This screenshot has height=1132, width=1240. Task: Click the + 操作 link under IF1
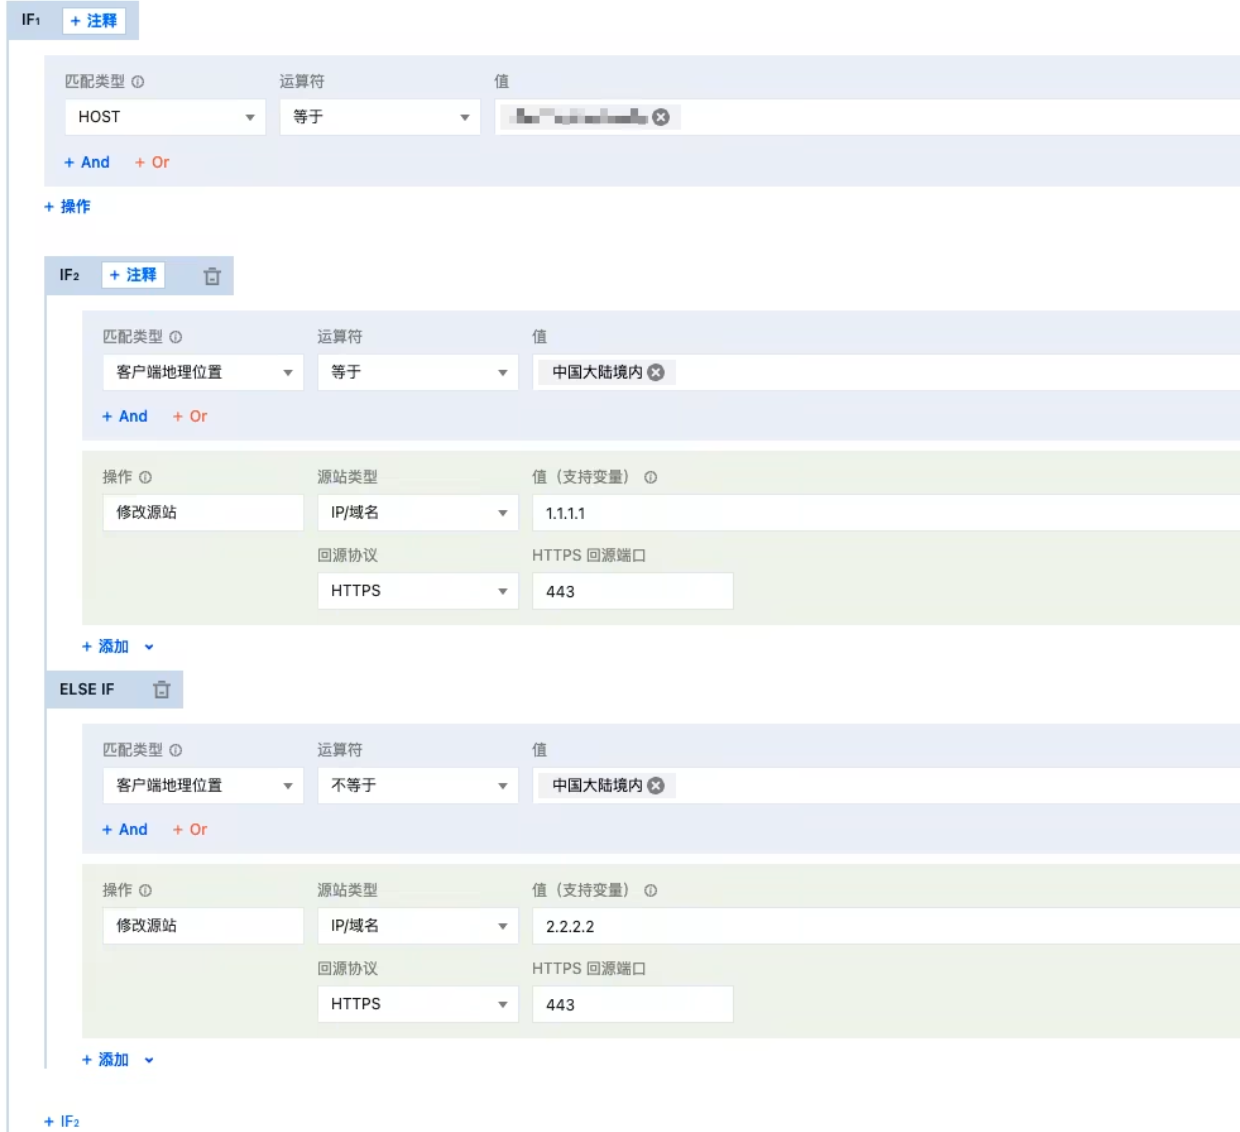[67, 206]
